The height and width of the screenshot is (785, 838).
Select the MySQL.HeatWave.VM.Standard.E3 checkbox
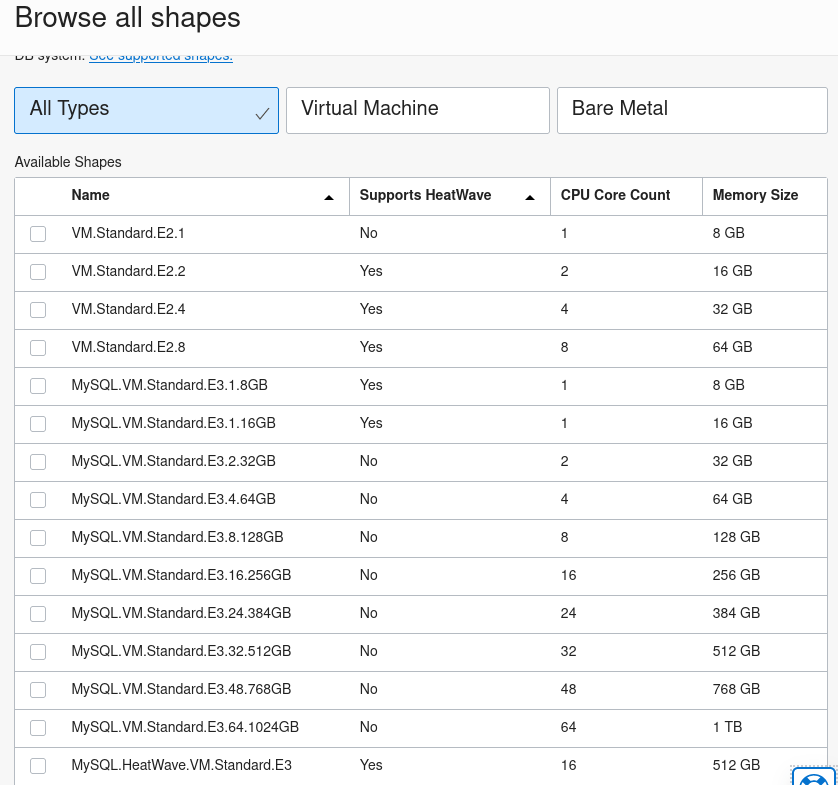pyautogui.click(x=37, y=765)
